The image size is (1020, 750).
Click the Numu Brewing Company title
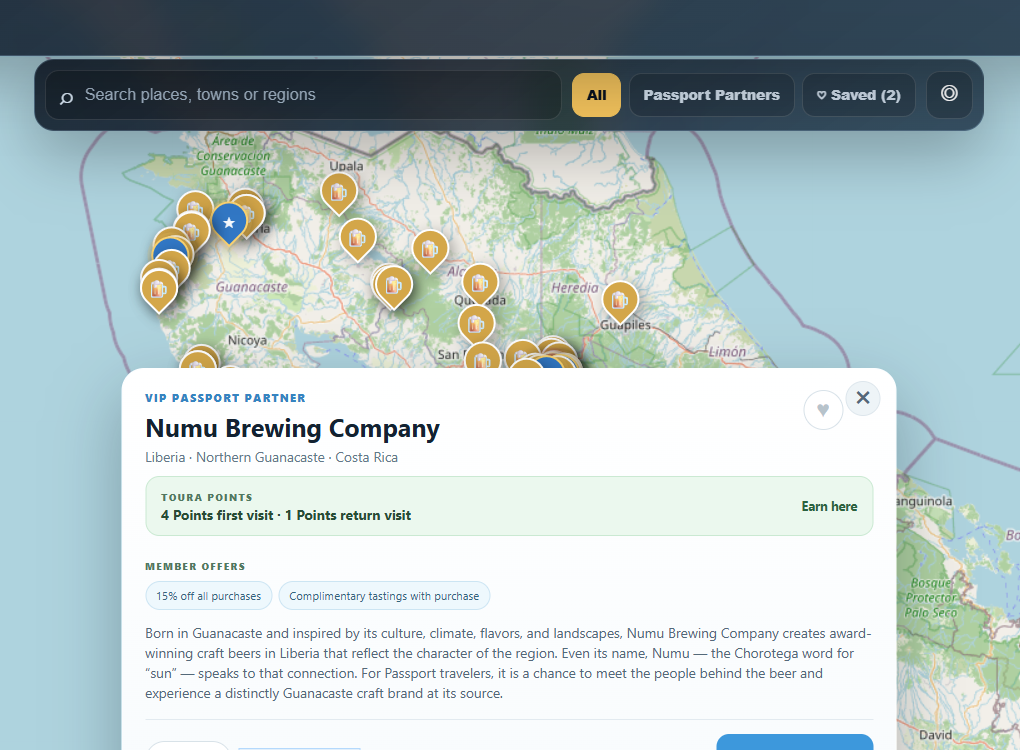pyautogui.click(x=292, y=429)
